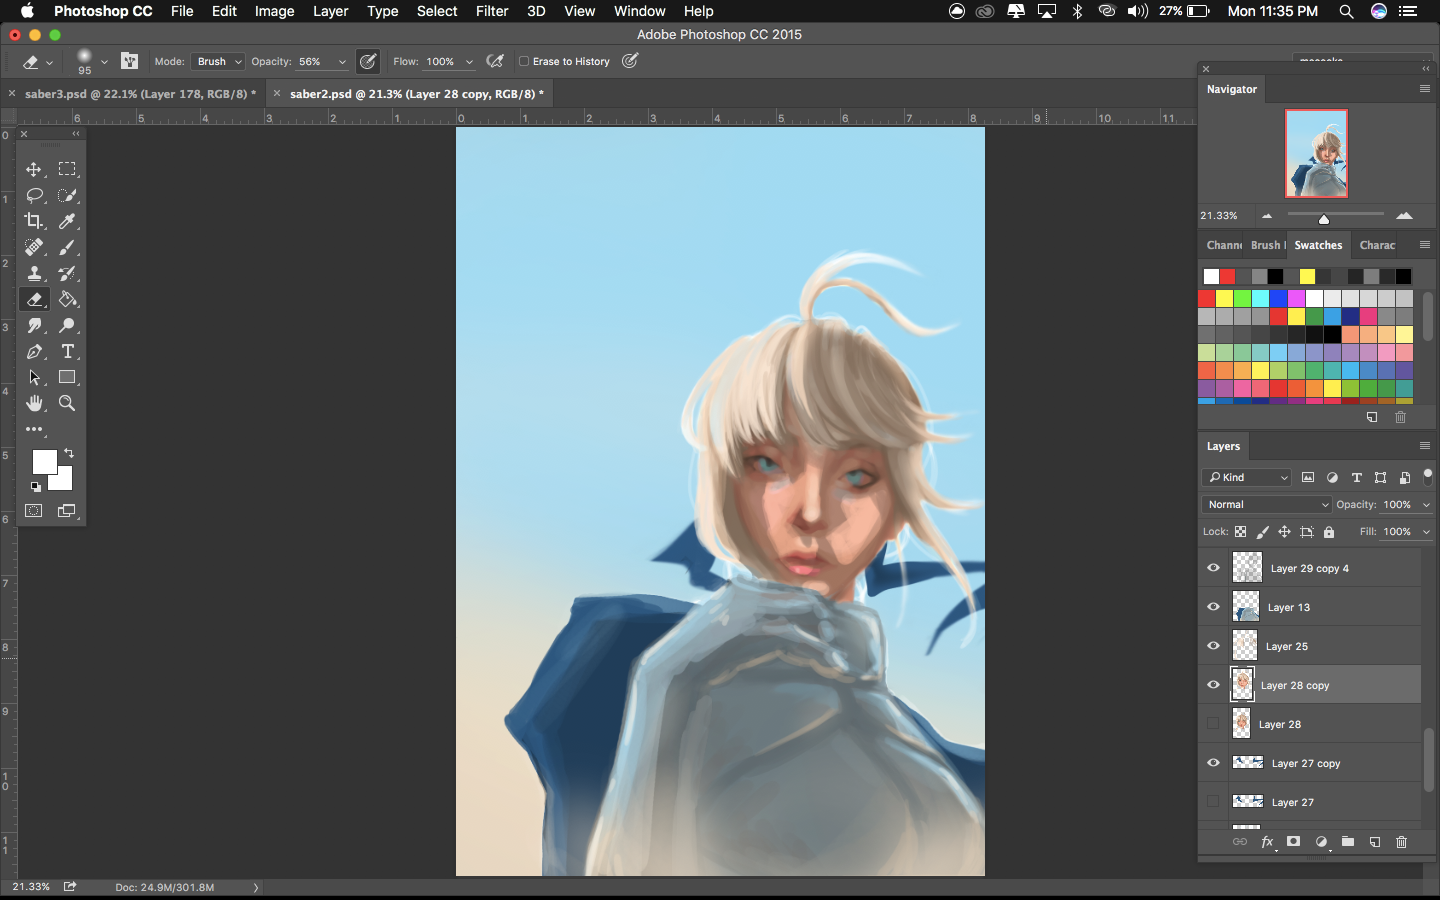
Task: Lock all on the selected layer
Action: click(x=1329, y=532)
